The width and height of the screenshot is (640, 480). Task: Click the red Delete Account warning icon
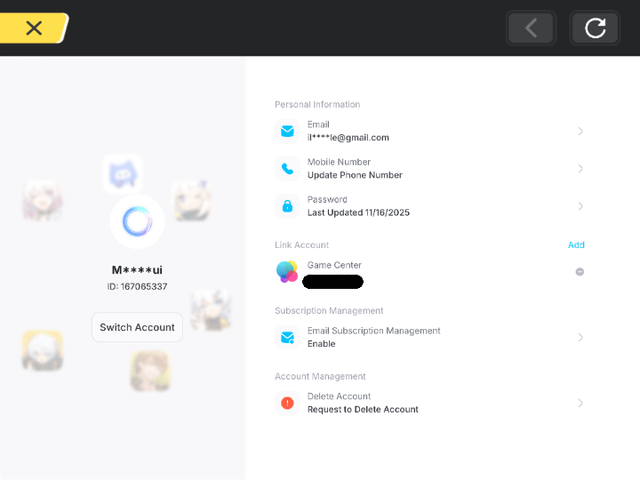pyautogui.click(x=287, y=403)
